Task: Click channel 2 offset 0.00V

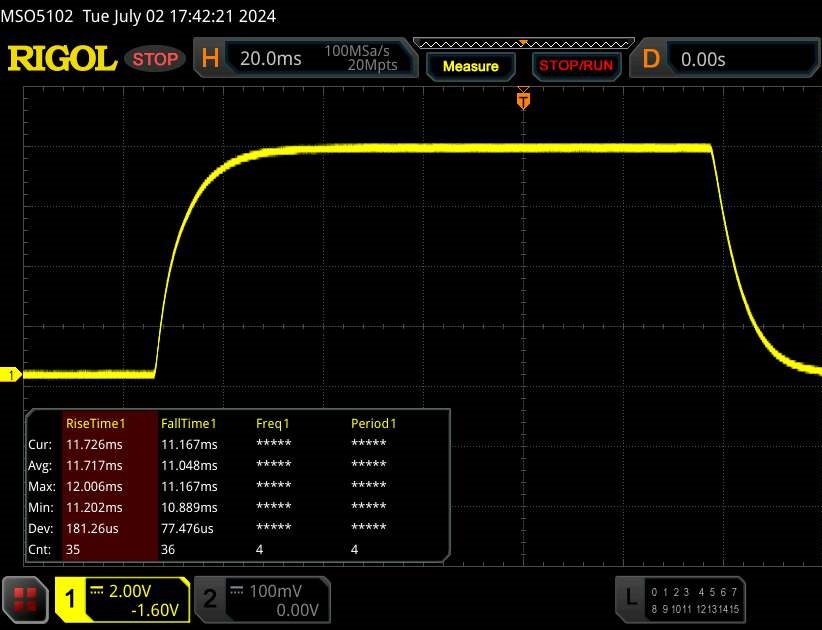Action: click(297, 610)
